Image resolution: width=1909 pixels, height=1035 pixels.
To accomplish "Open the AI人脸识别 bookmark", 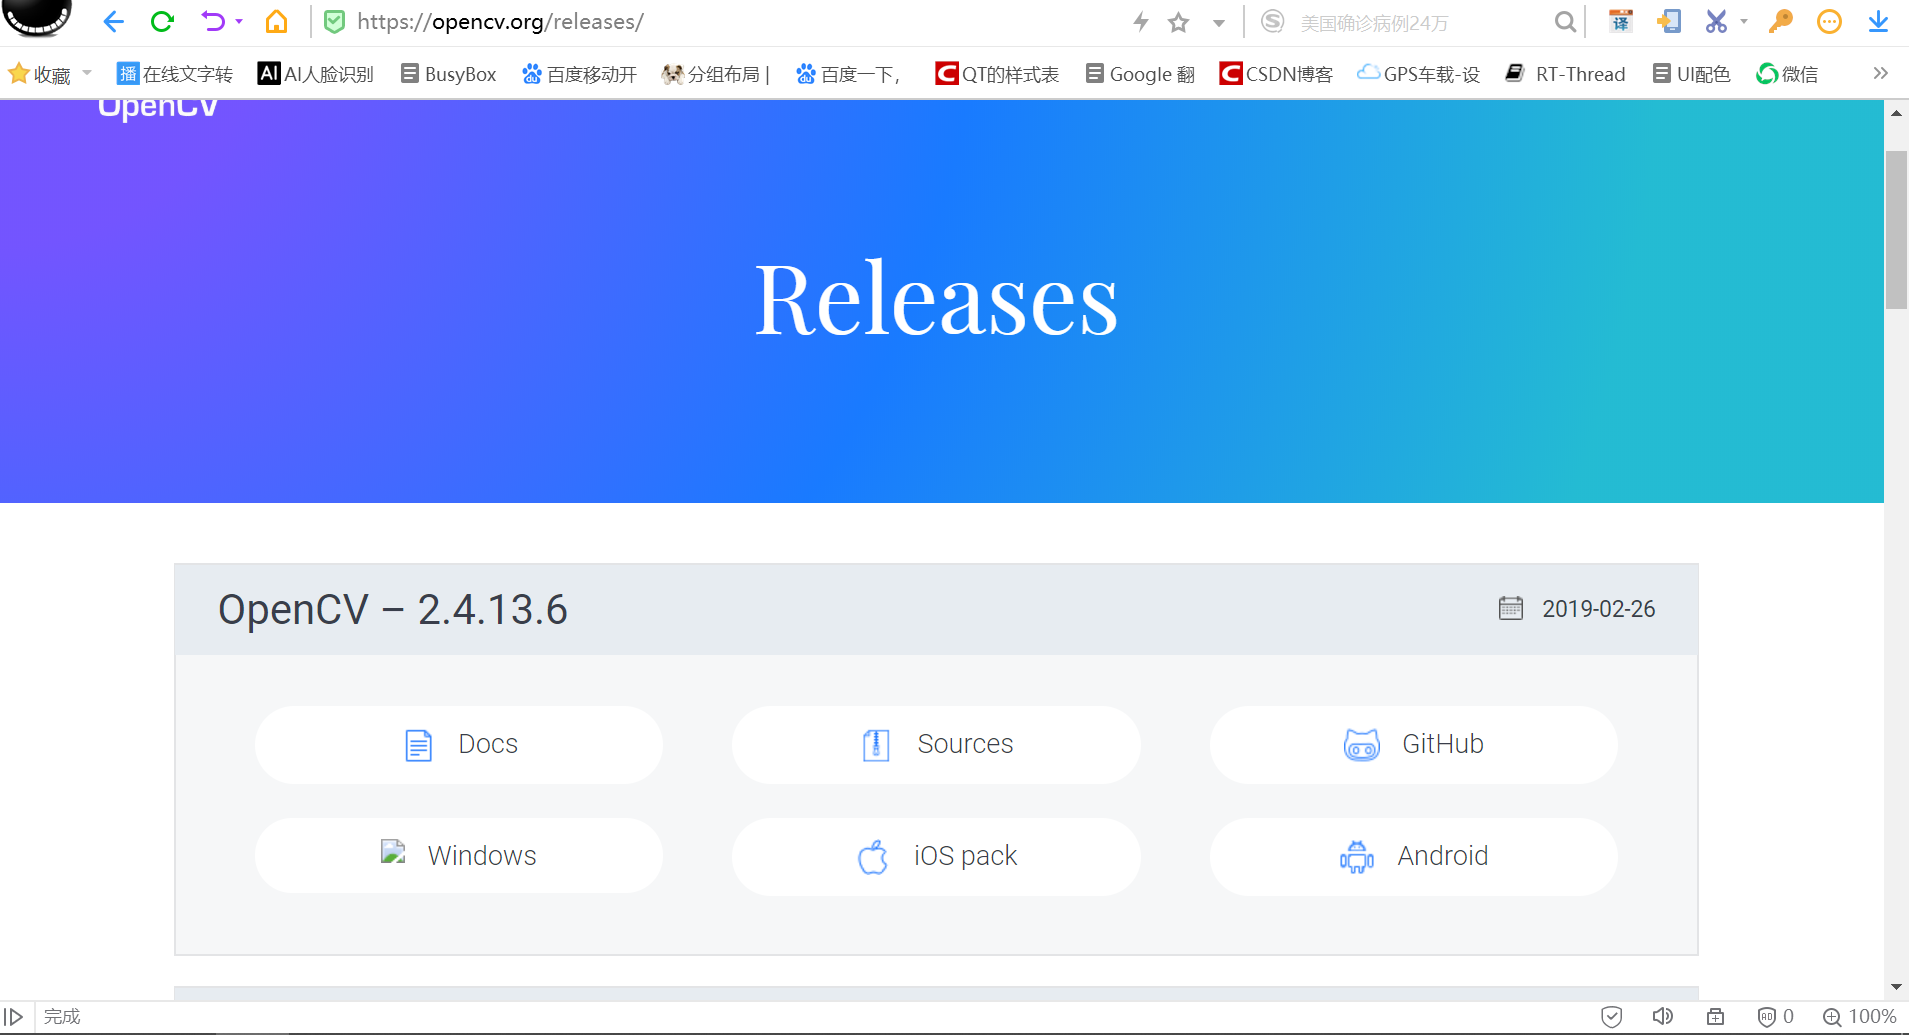I will coord(316,74).
